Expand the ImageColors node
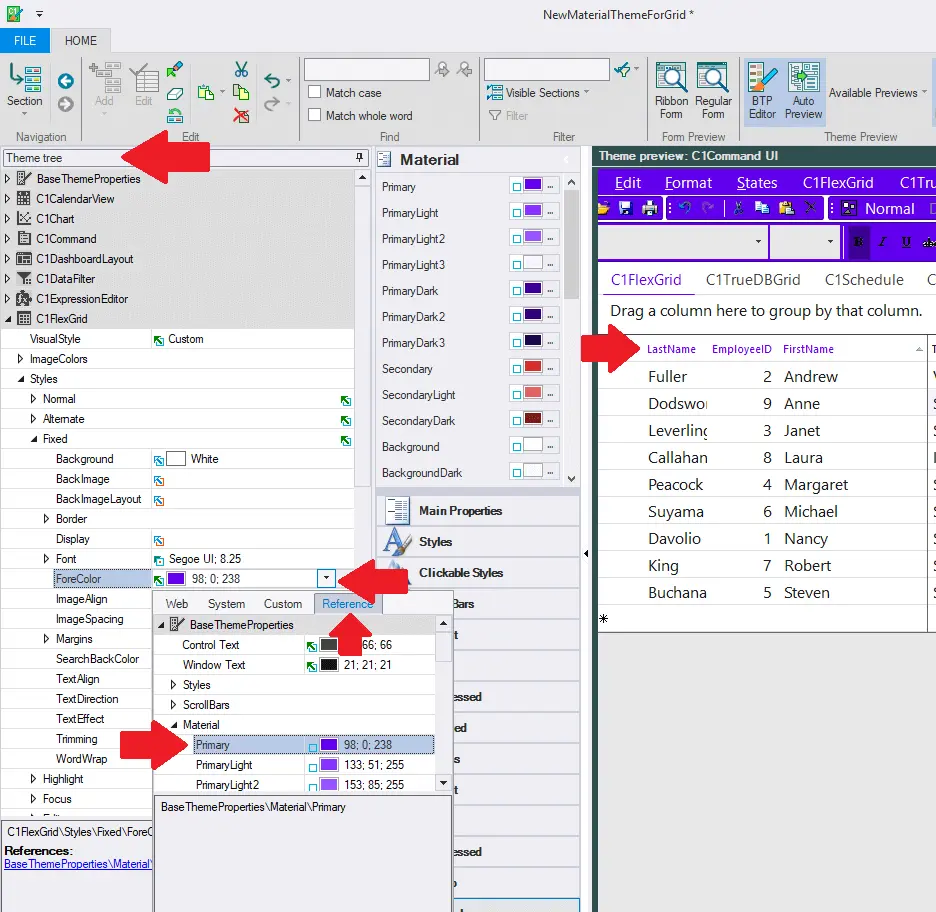 20,359
